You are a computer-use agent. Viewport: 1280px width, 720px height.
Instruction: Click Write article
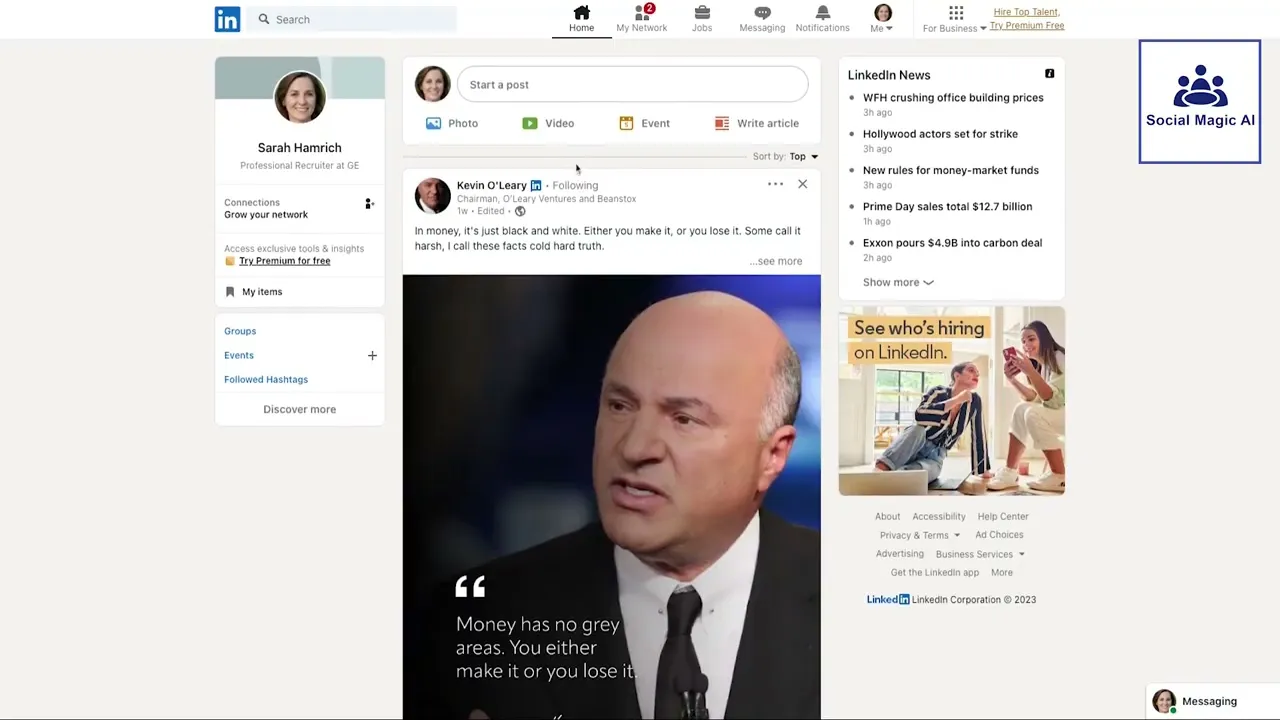tap(757, 123)
